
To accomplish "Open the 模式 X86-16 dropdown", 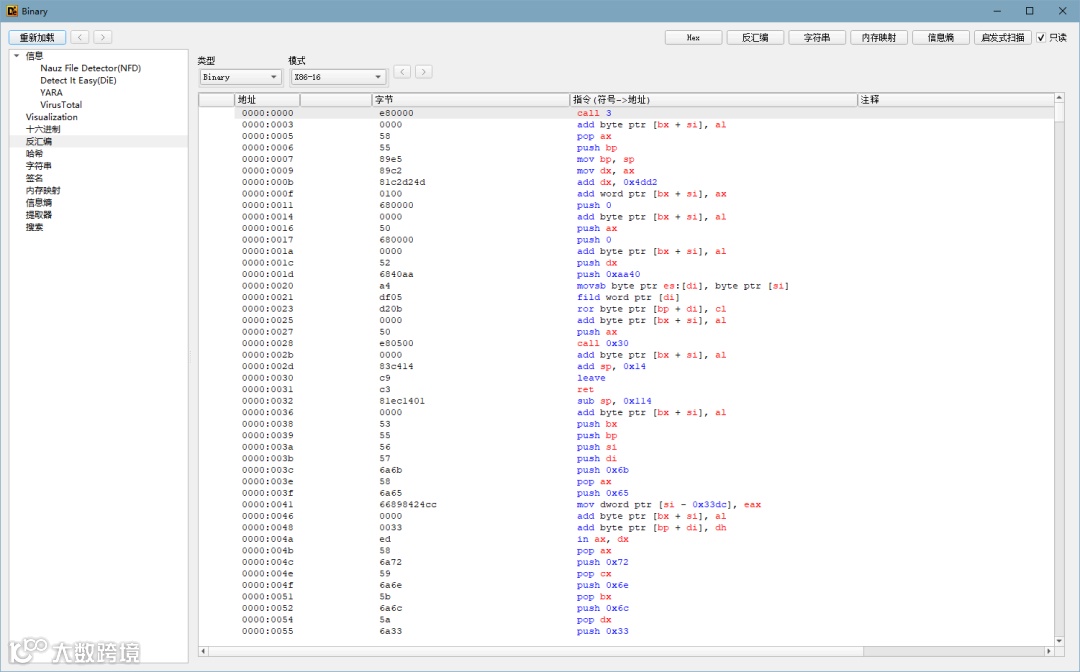I will pos(337,77).
